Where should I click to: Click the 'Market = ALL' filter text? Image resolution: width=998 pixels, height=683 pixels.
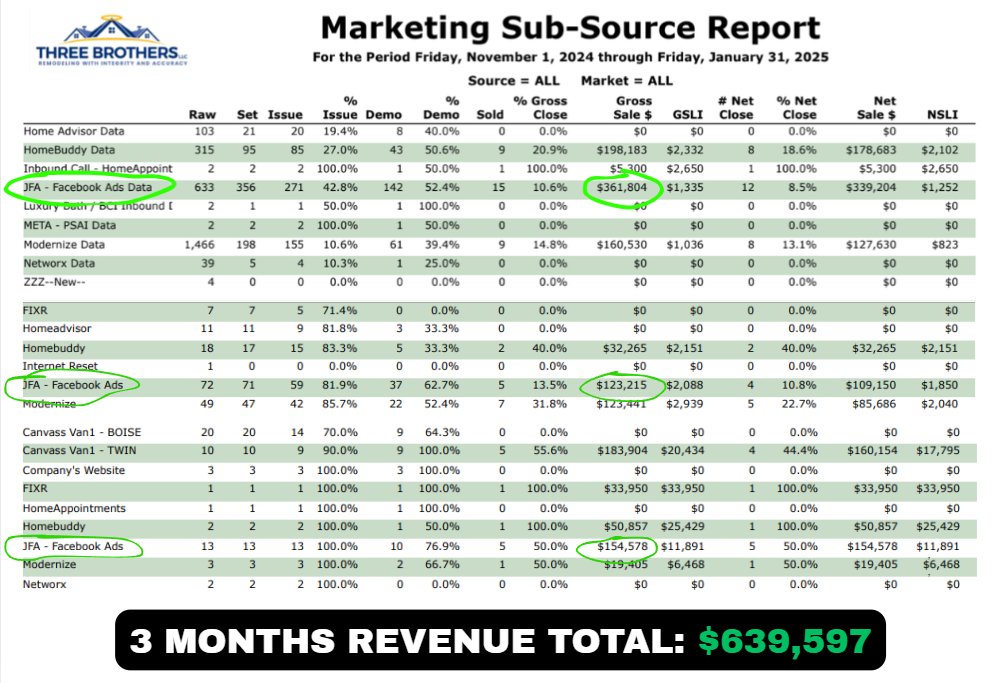click(626, 81)
